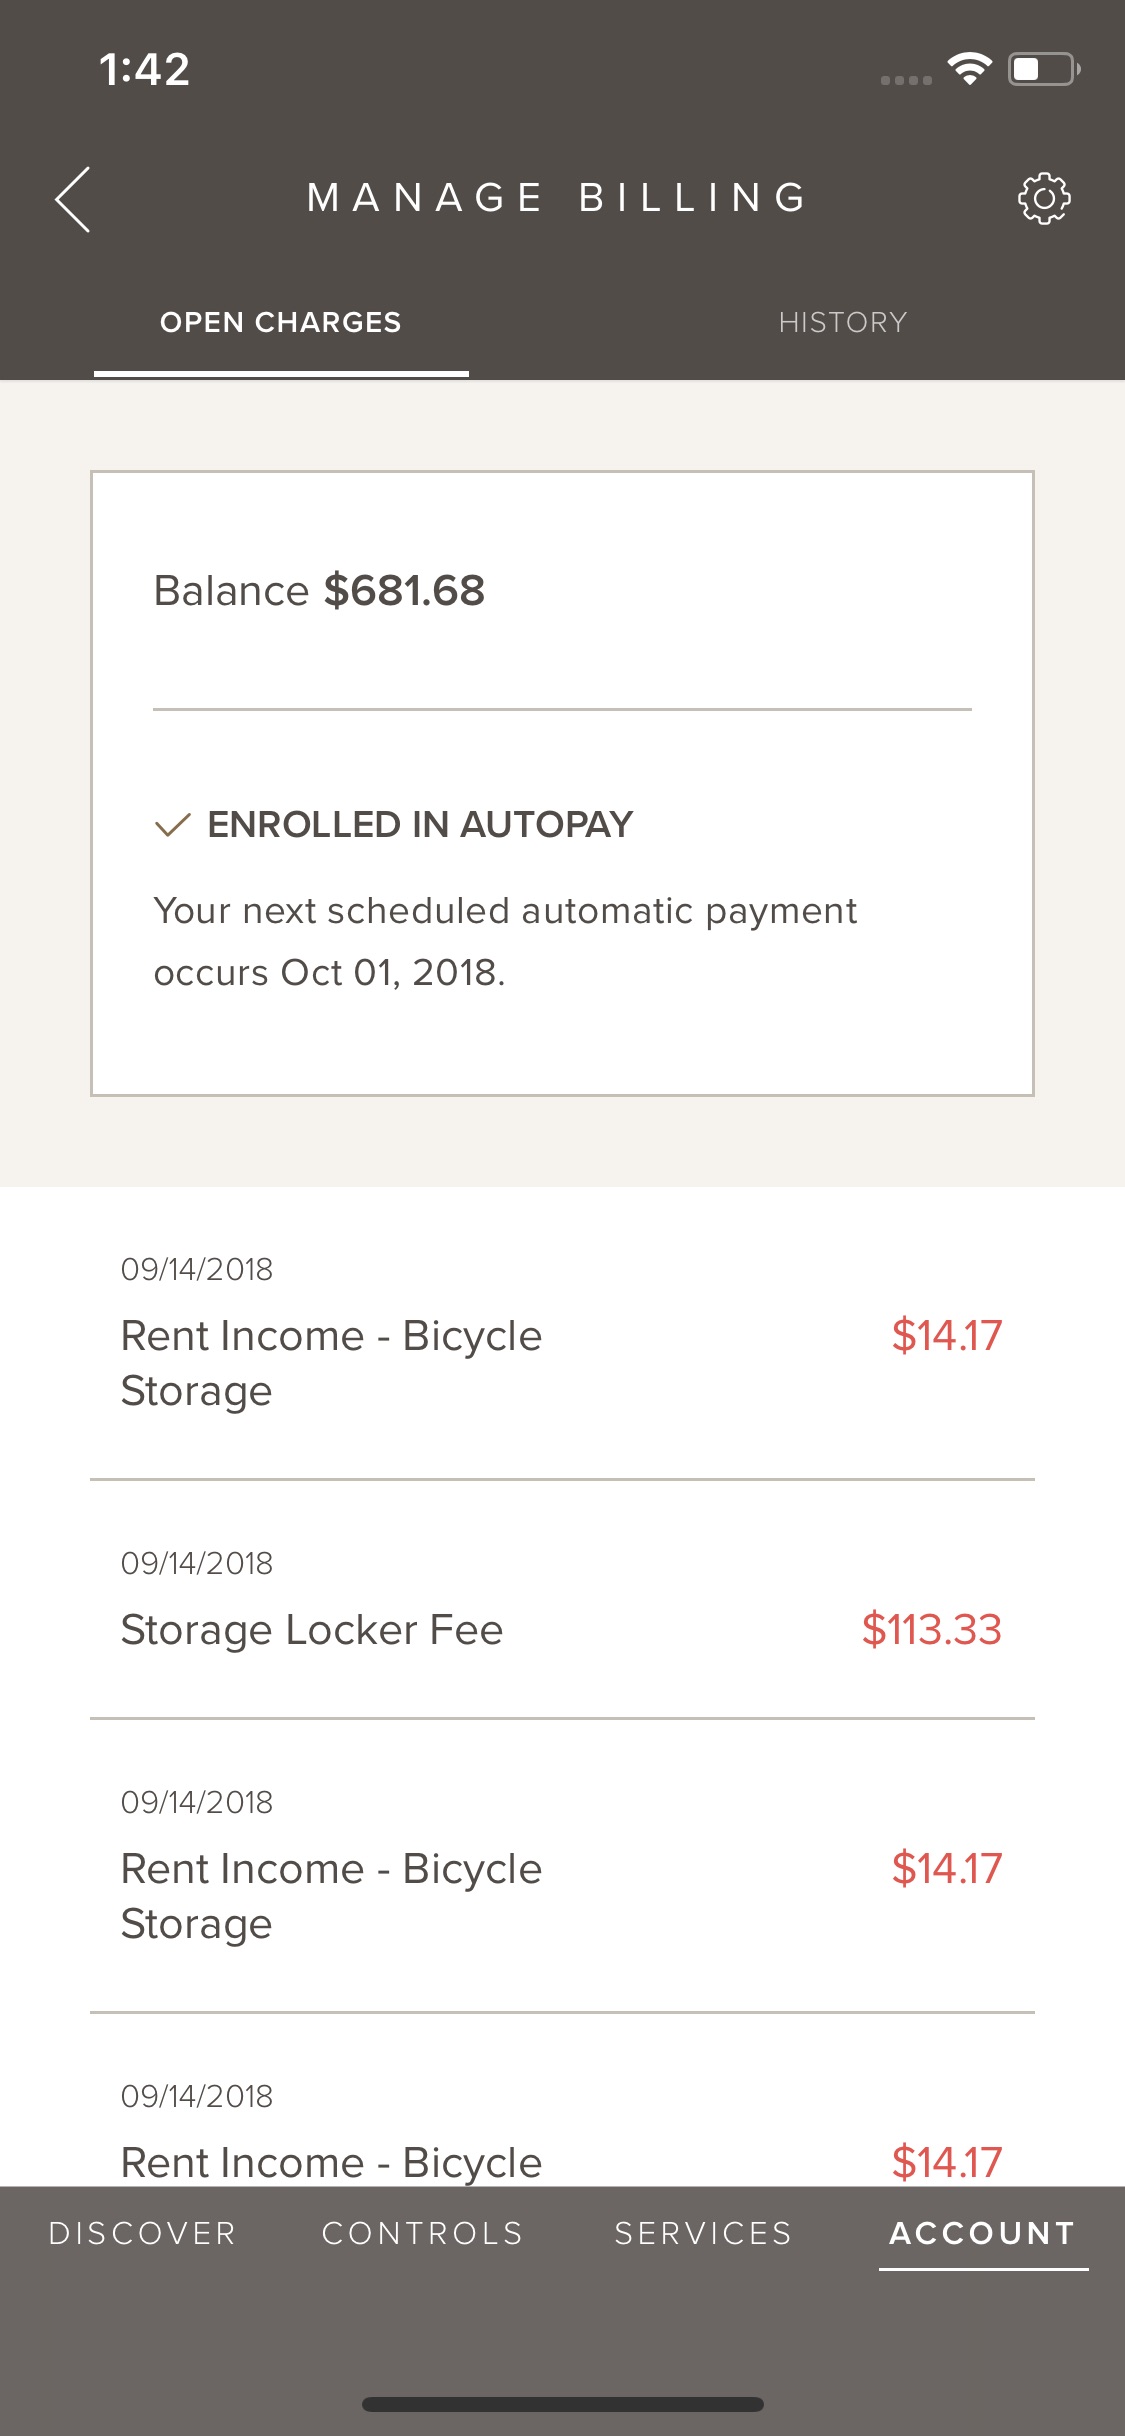The image size is (1125, 2436).
Task: Tap the Wi-Fi status icon
Action: point(969,69)
